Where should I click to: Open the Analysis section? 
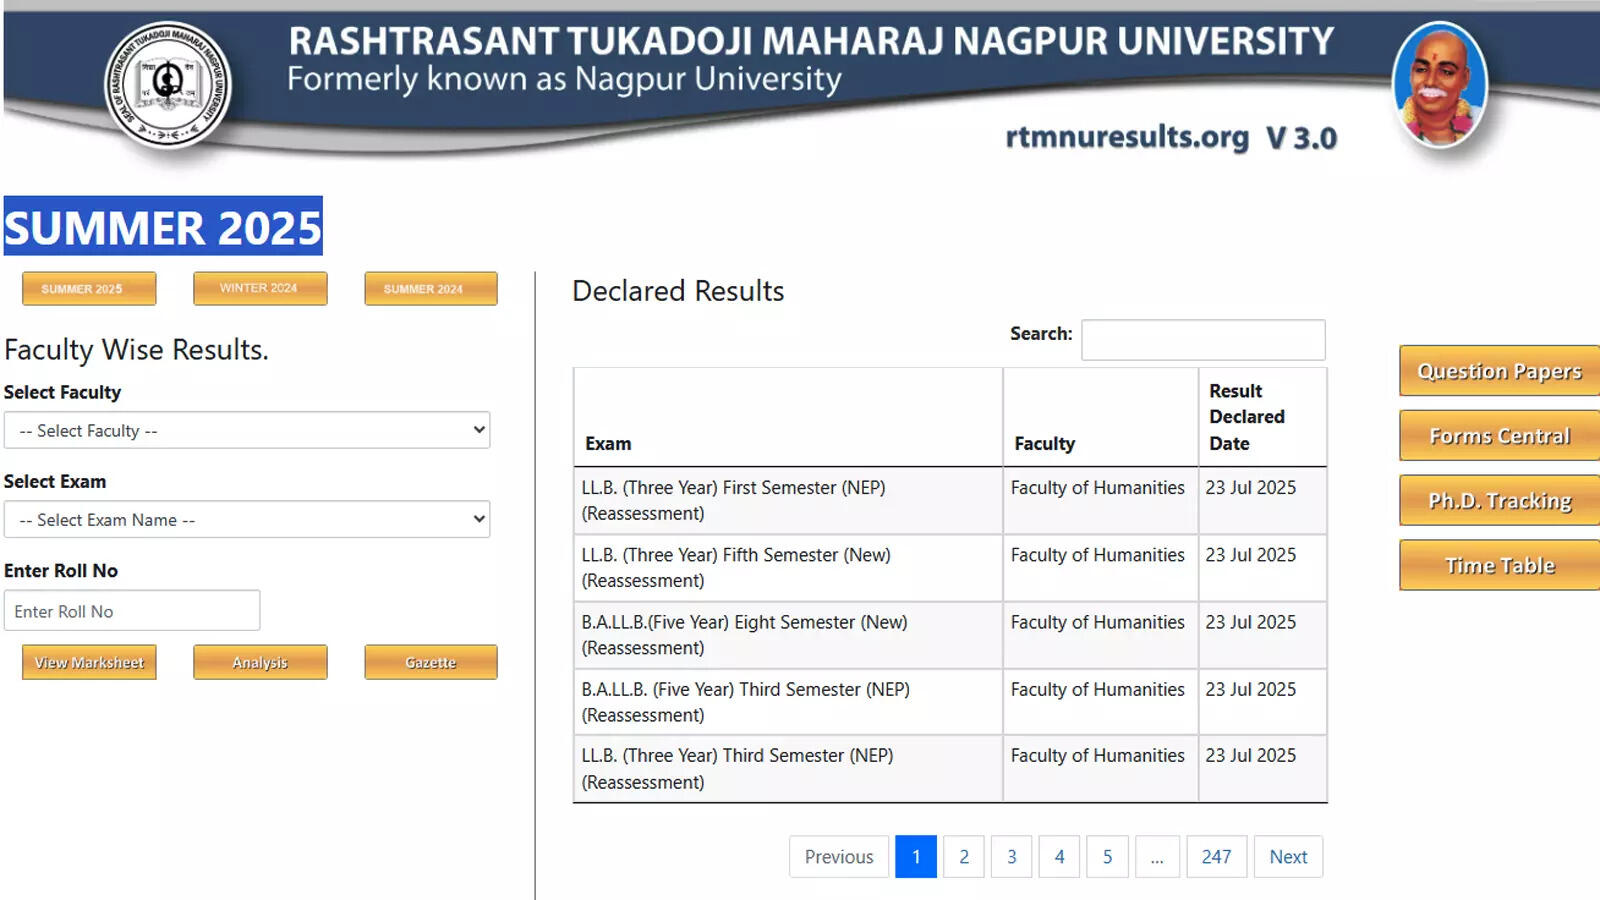[x=259, y=661]
